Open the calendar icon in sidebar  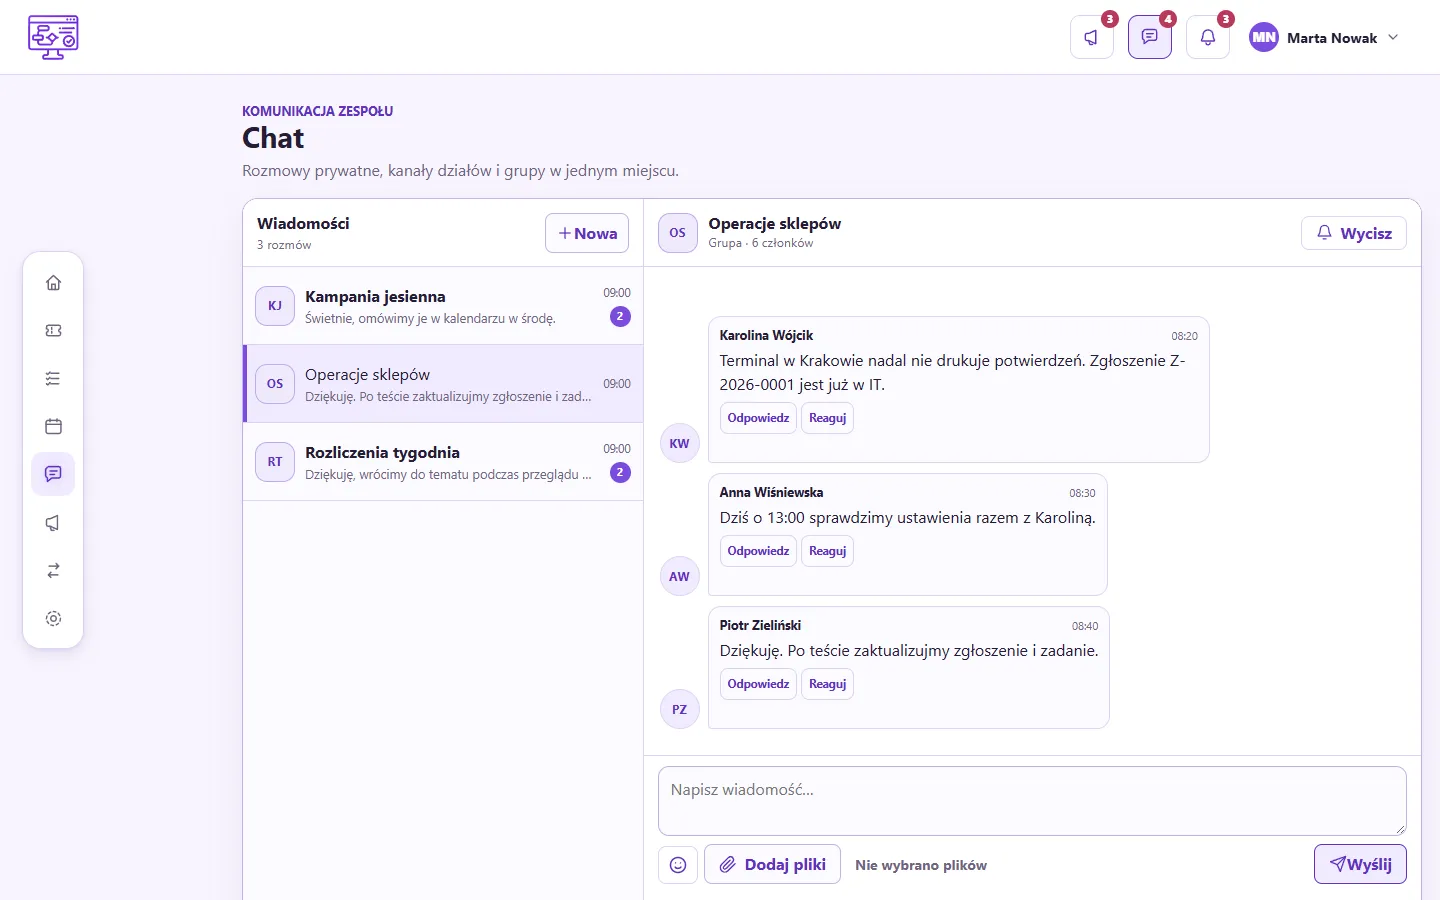(x=53, y=427)
